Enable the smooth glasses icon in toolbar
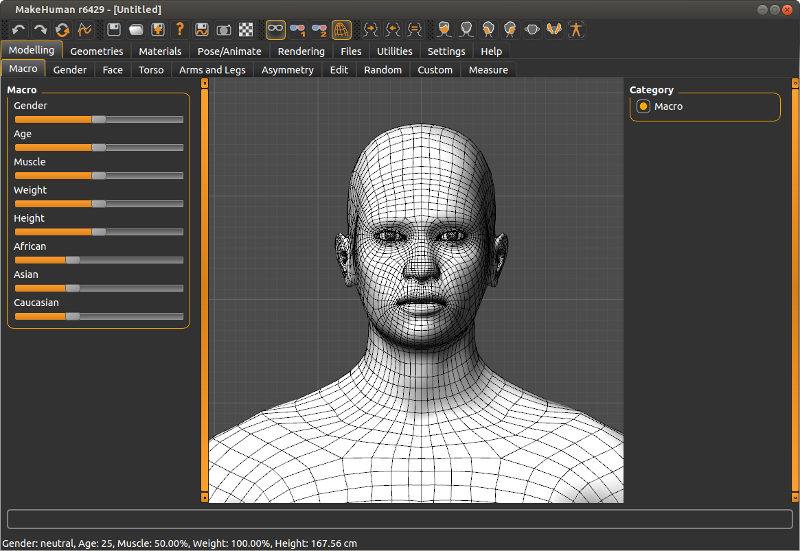Viewport: 800px width, 551px height. tap(275, 29)
